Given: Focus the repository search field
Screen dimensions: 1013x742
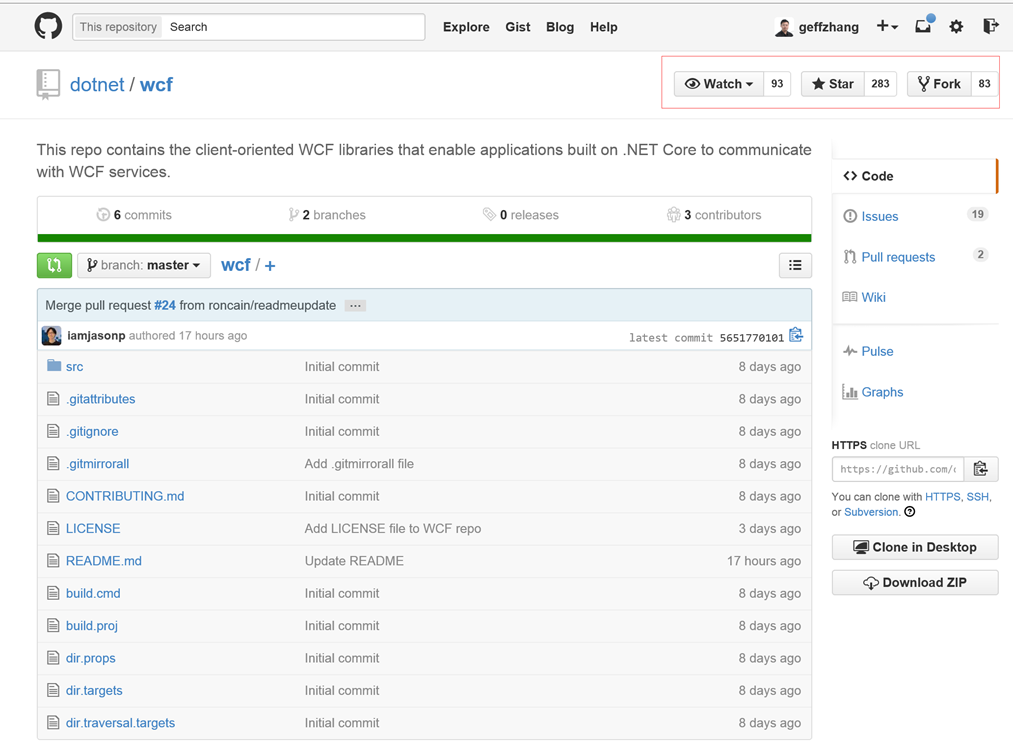Looking at the screenshot, I should pyautogui.click(x=294, y=27).
